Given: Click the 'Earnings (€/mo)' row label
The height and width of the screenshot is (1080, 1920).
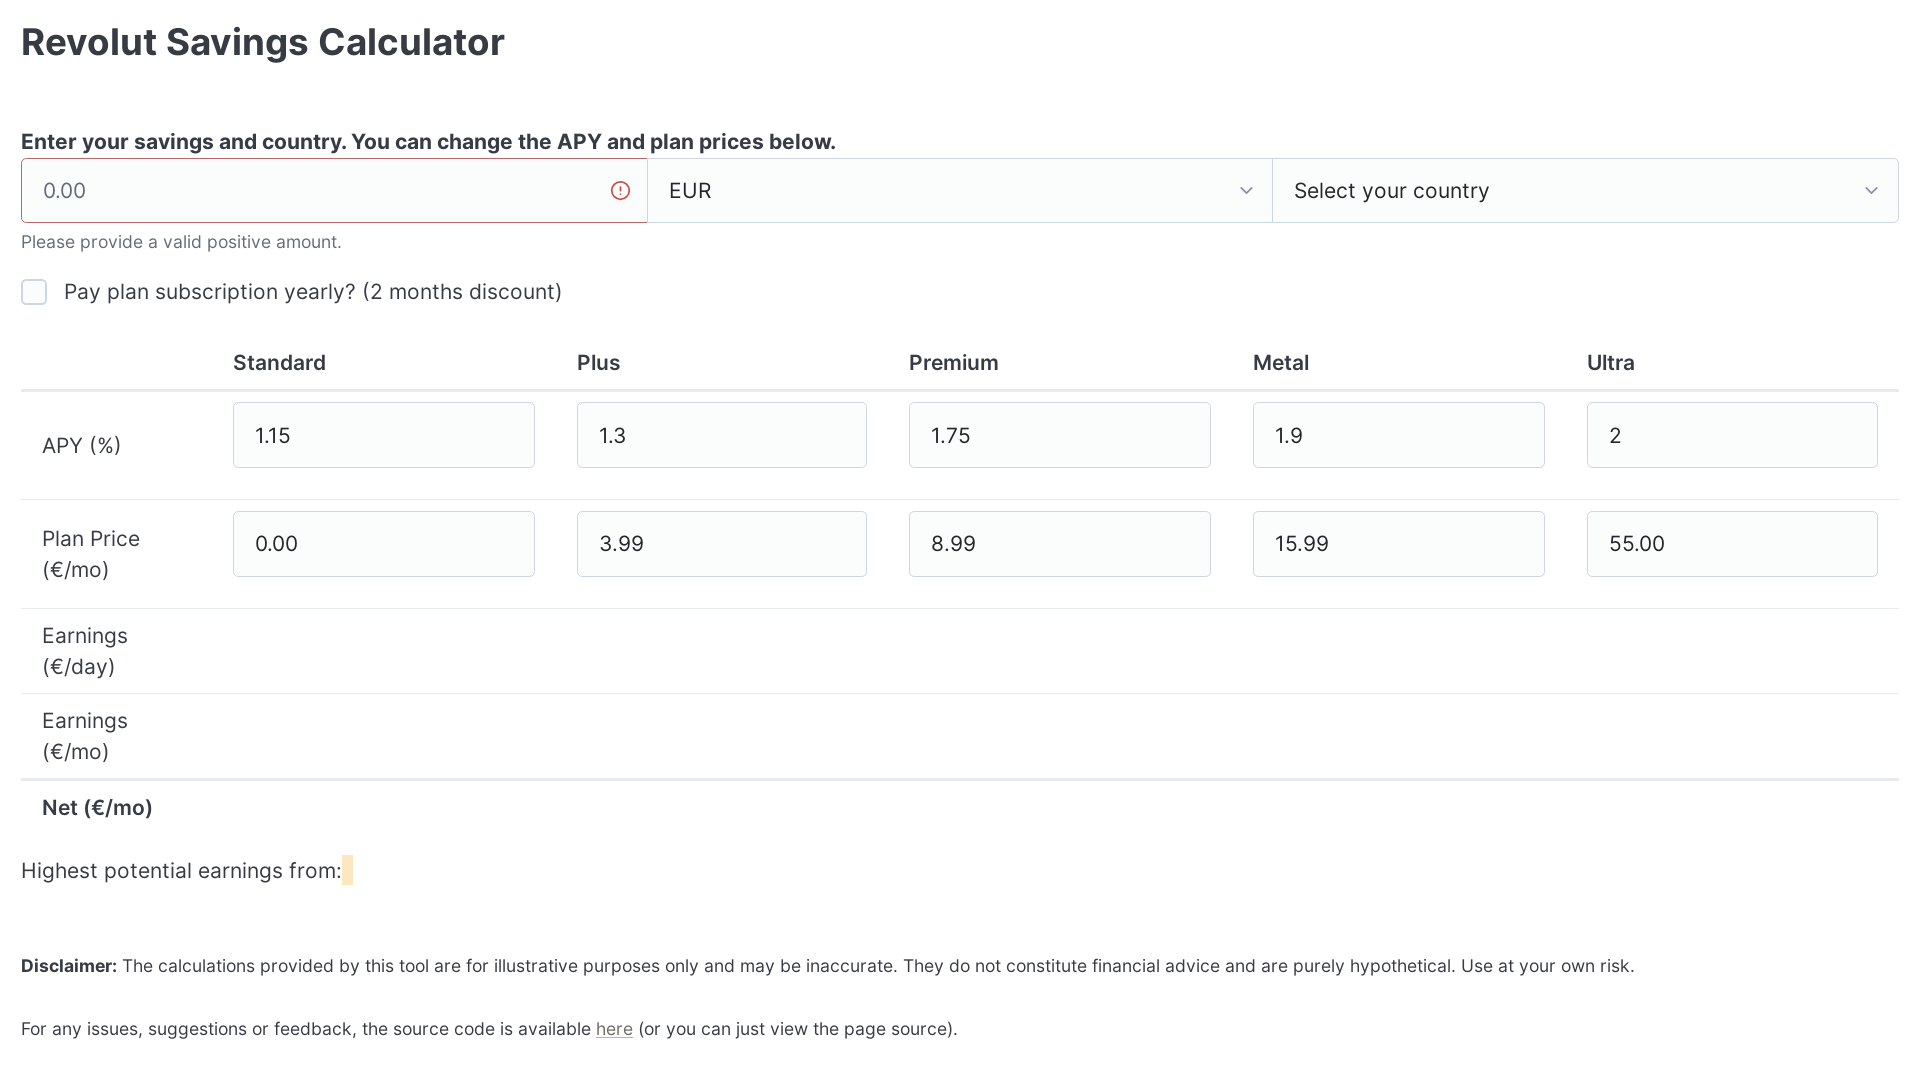Looking at the screenshot, I should pyautogui.click(x=85, y=736).
